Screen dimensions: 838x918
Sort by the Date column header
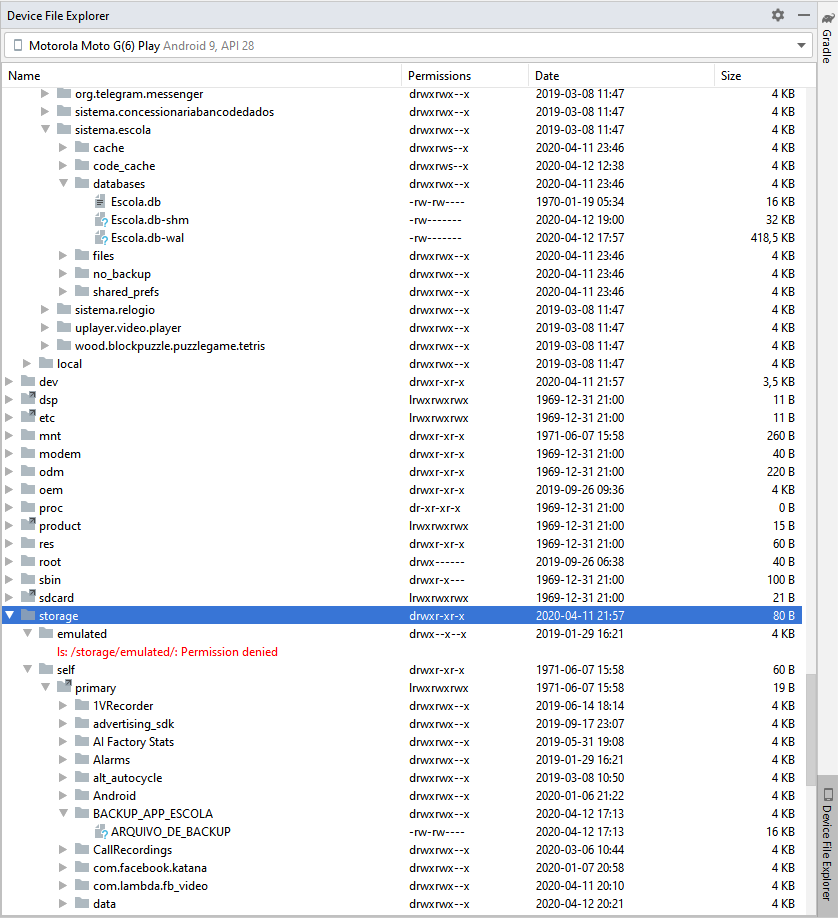click(x=547, y=76)
